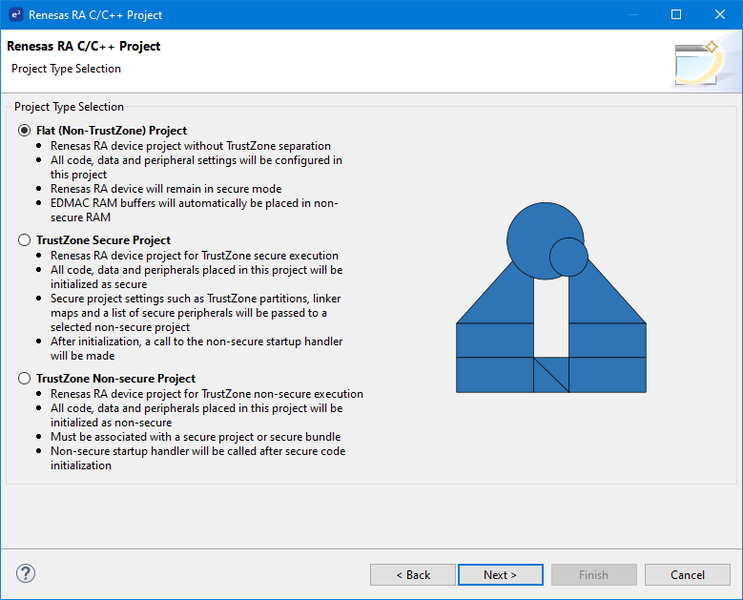Viewport: 743px width, 600px height.
Task: Click the wizard banner icon in header
Action: tap(696, 62)
